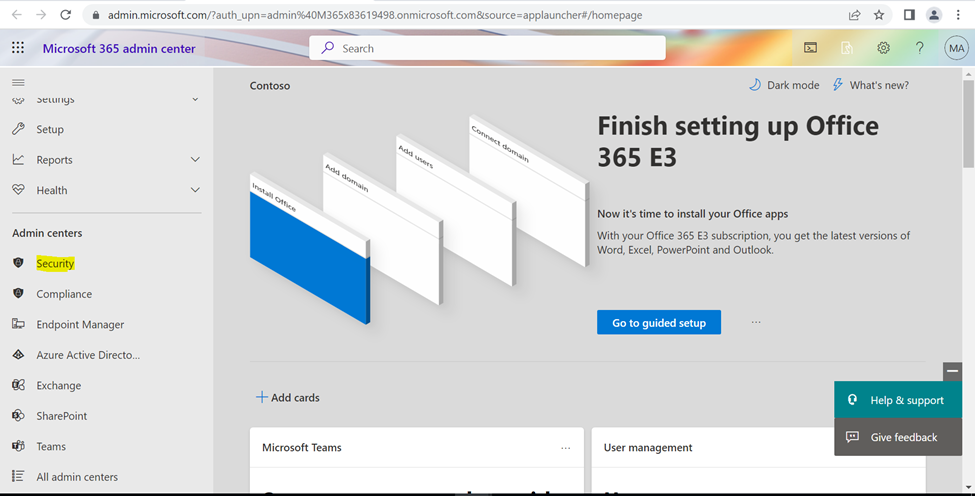Collapse navigation with hamburger icon
The width and height of the screenshot is (975, 496).
click(19, 83)
